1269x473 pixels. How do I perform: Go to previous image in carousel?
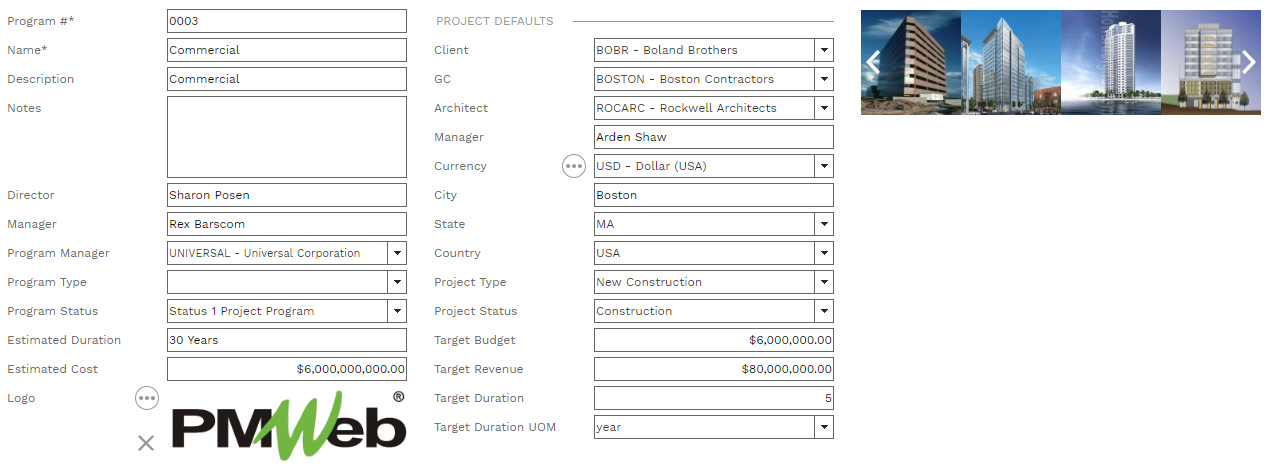pyautogui.click(x=872, y=63)
